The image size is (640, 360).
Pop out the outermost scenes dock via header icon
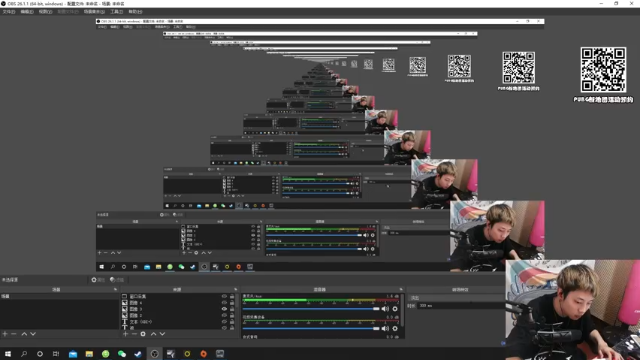[x=115, y=289]
